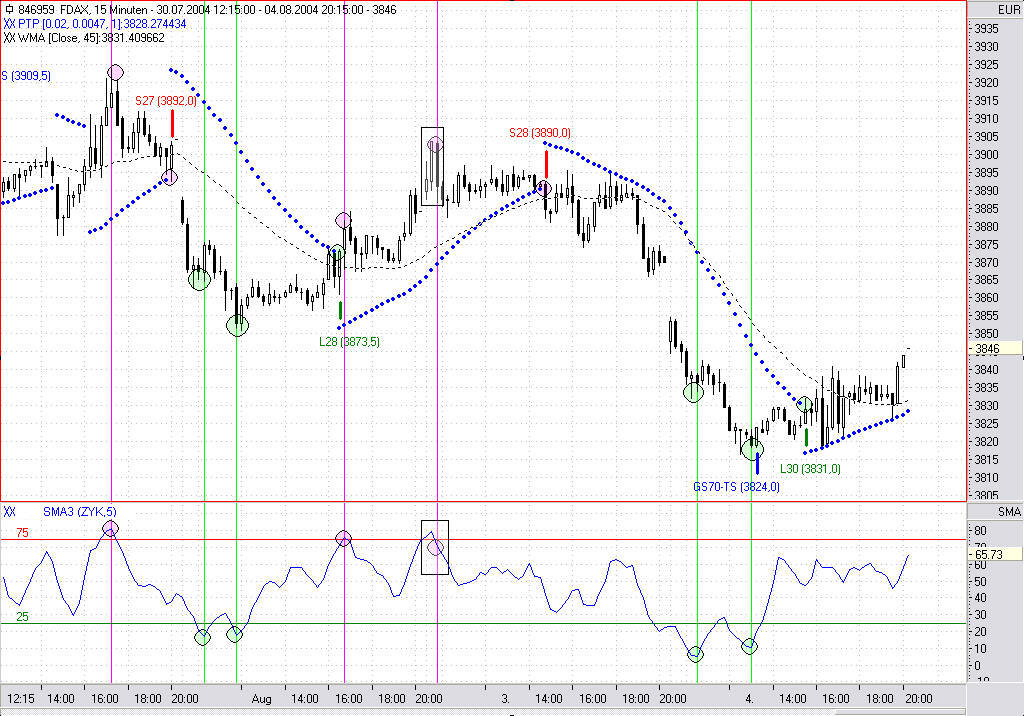Image resolution: width=1024 pixels, height=716 pixels.
Task: Click the 25 oversold level label
Action: 21,617
